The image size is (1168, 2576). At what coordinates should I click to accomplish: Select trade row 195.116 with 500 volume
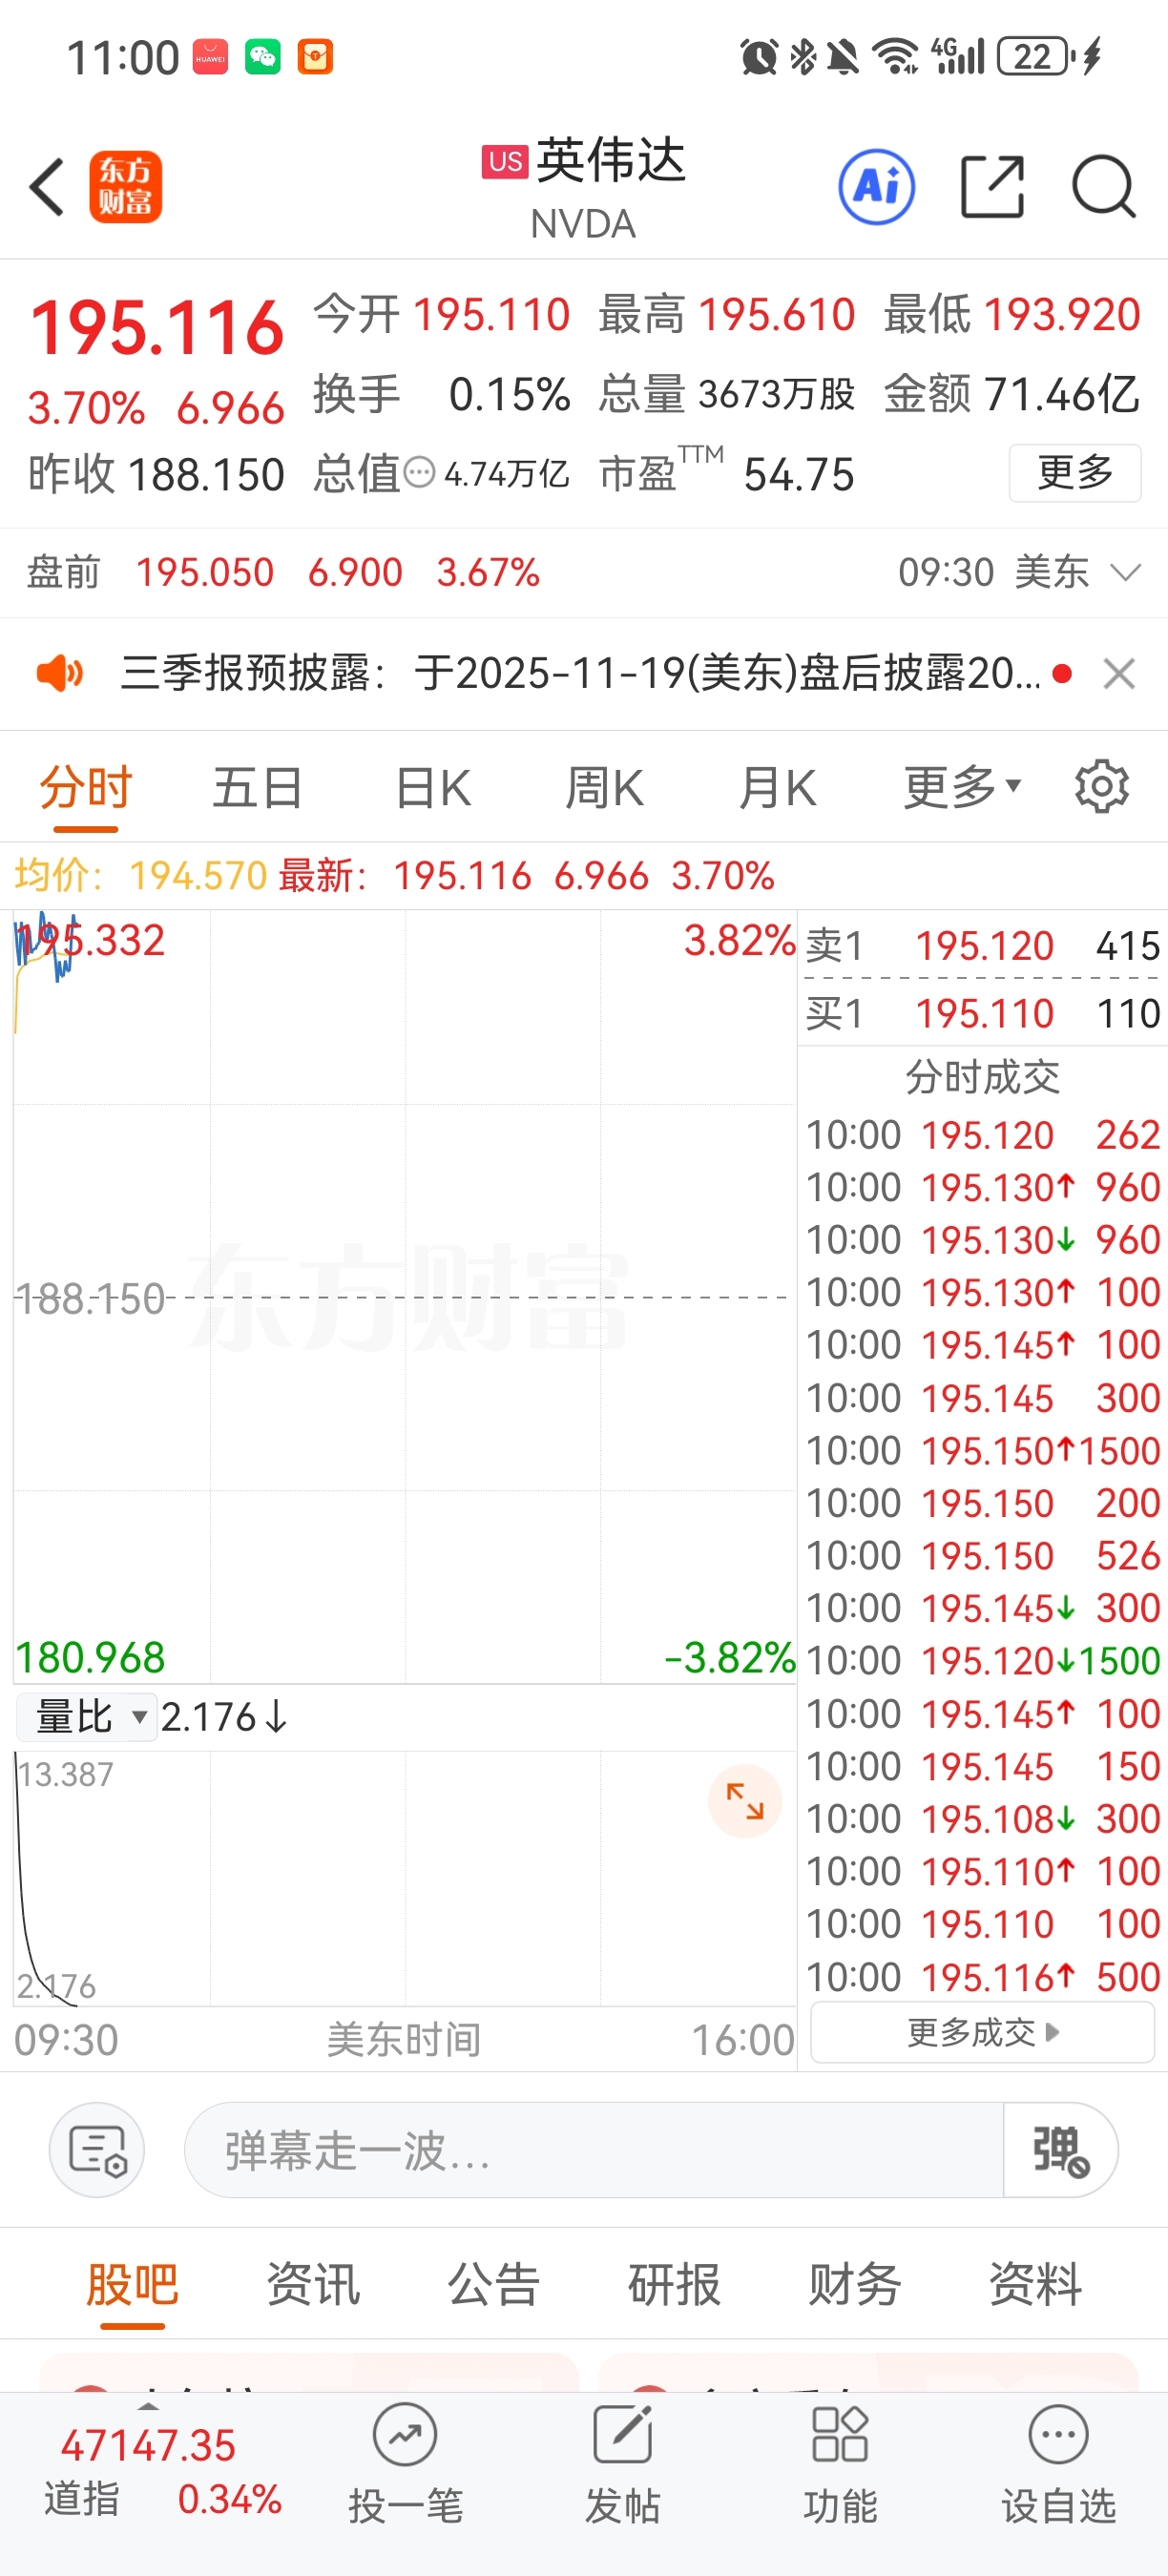(982, 1976)
